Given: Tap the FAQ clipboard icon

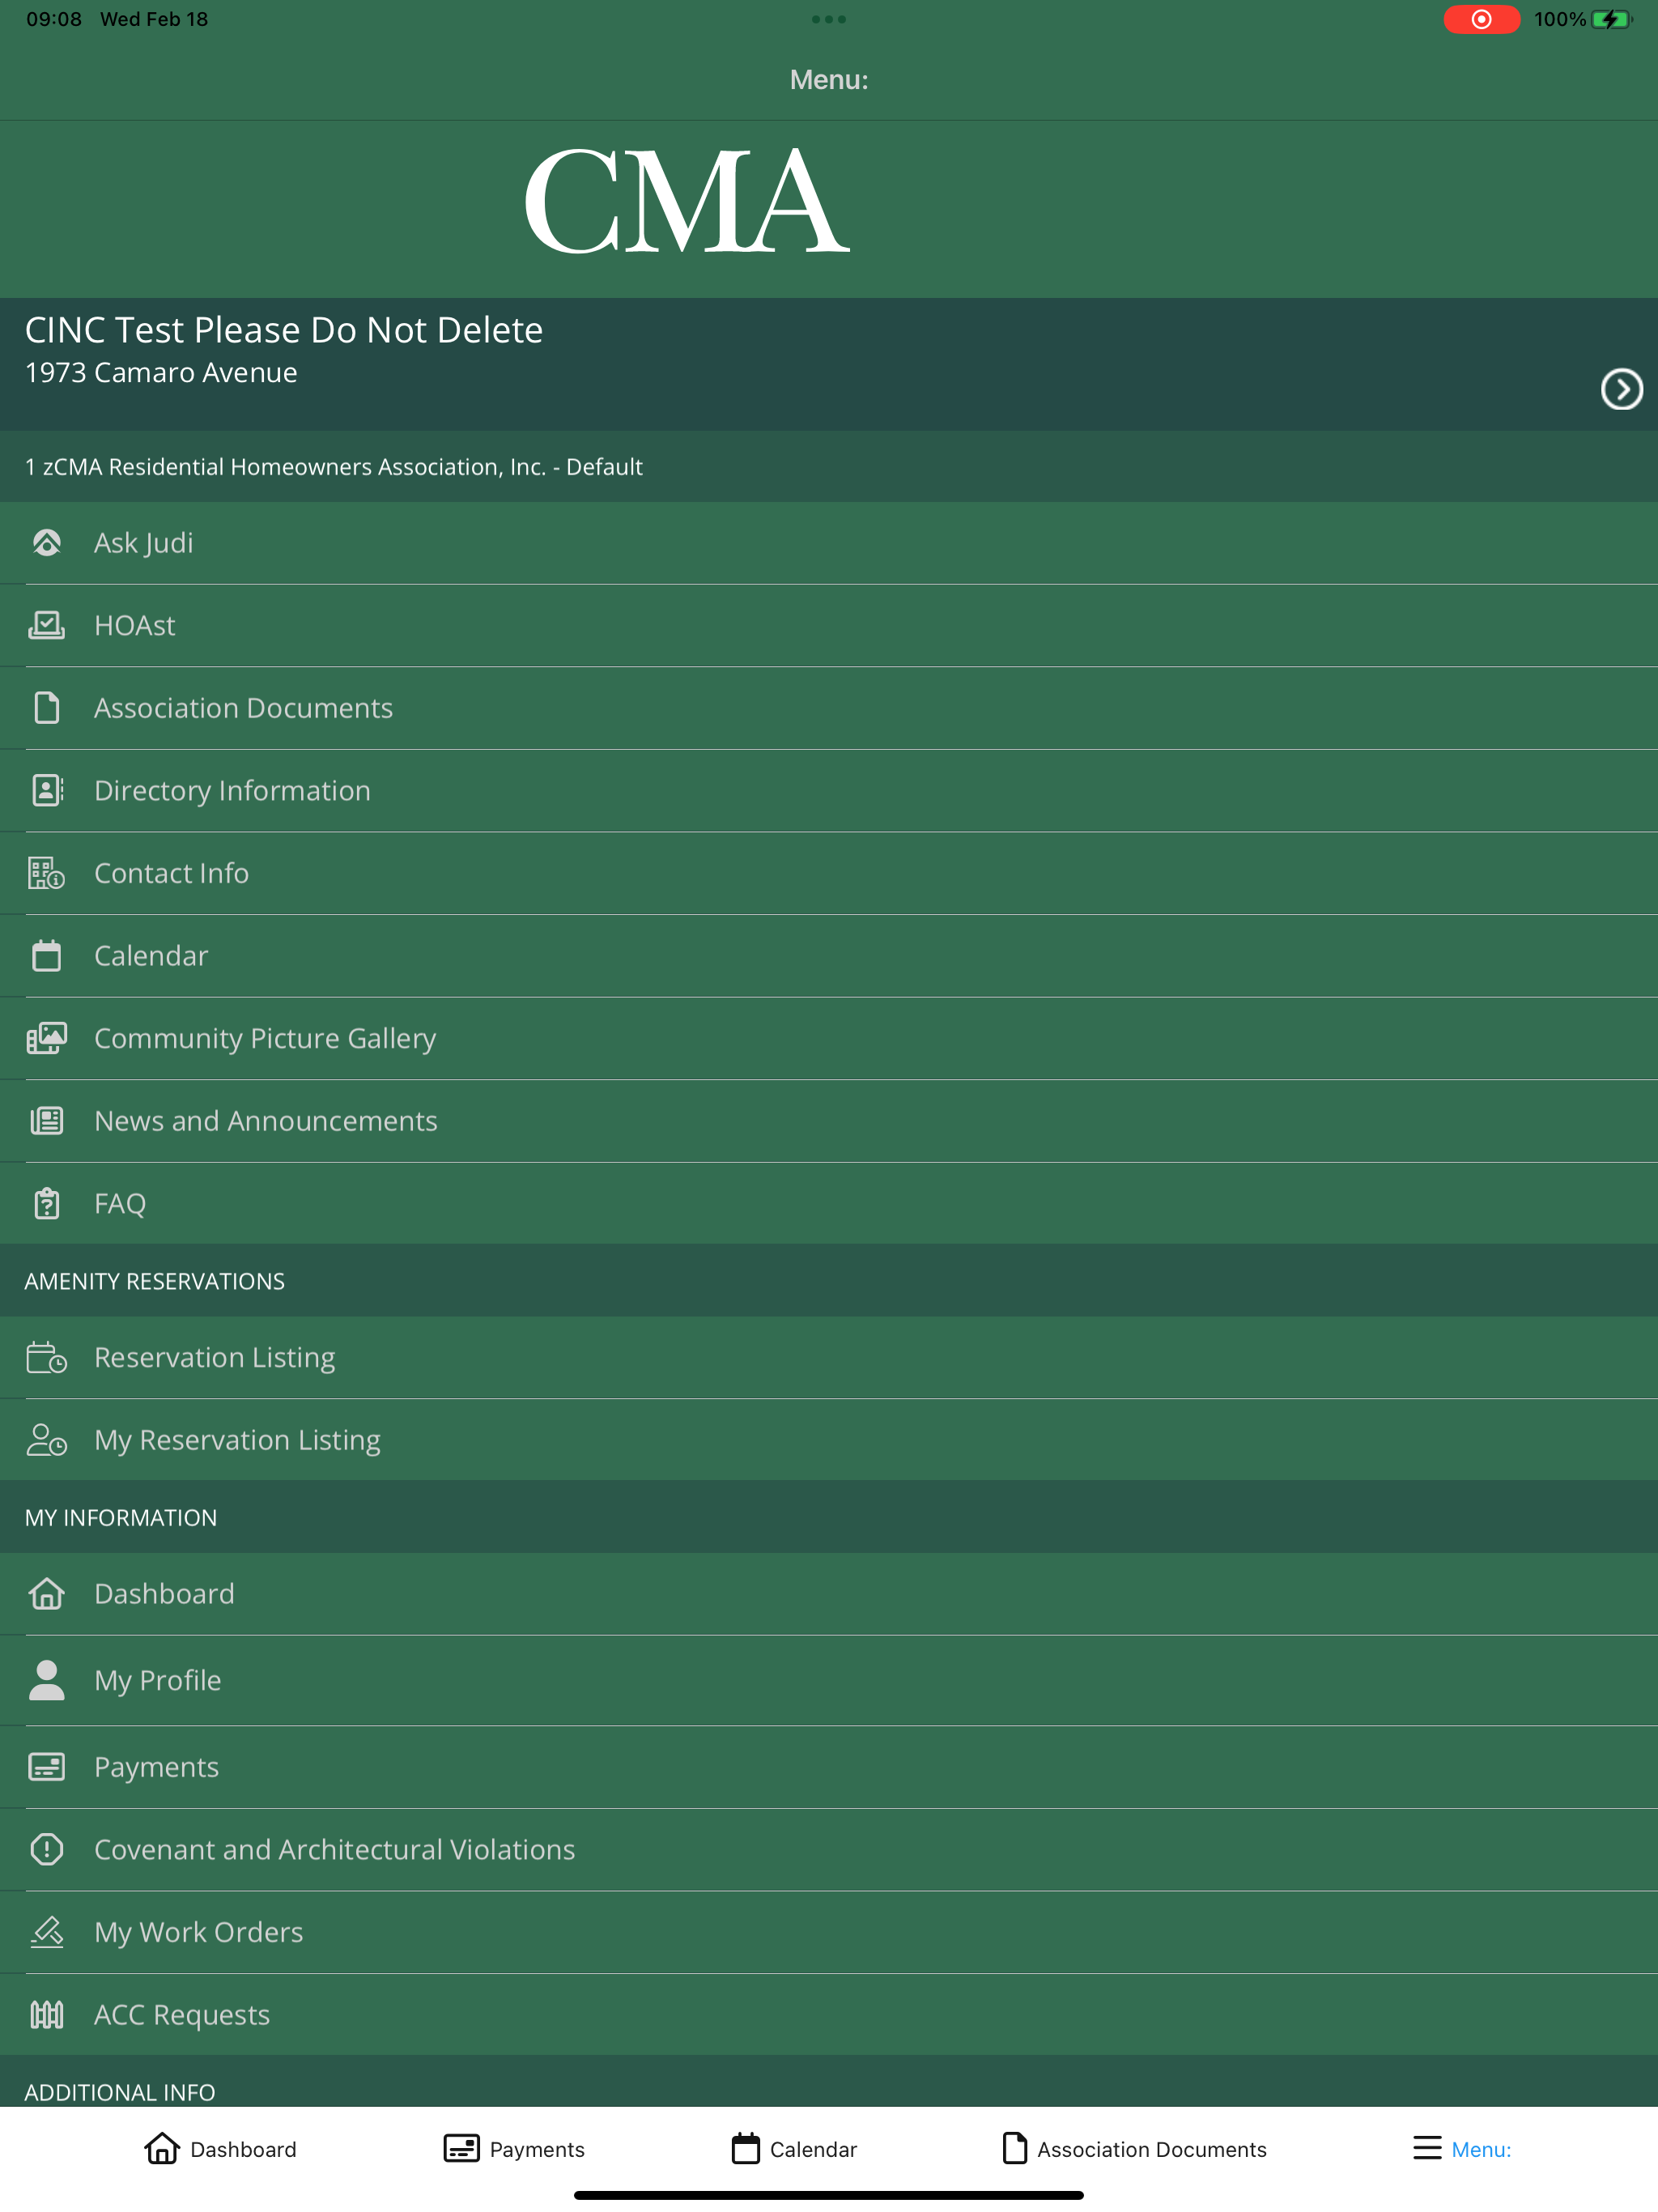Looking at the screenshot, I should coord(47,1203).
